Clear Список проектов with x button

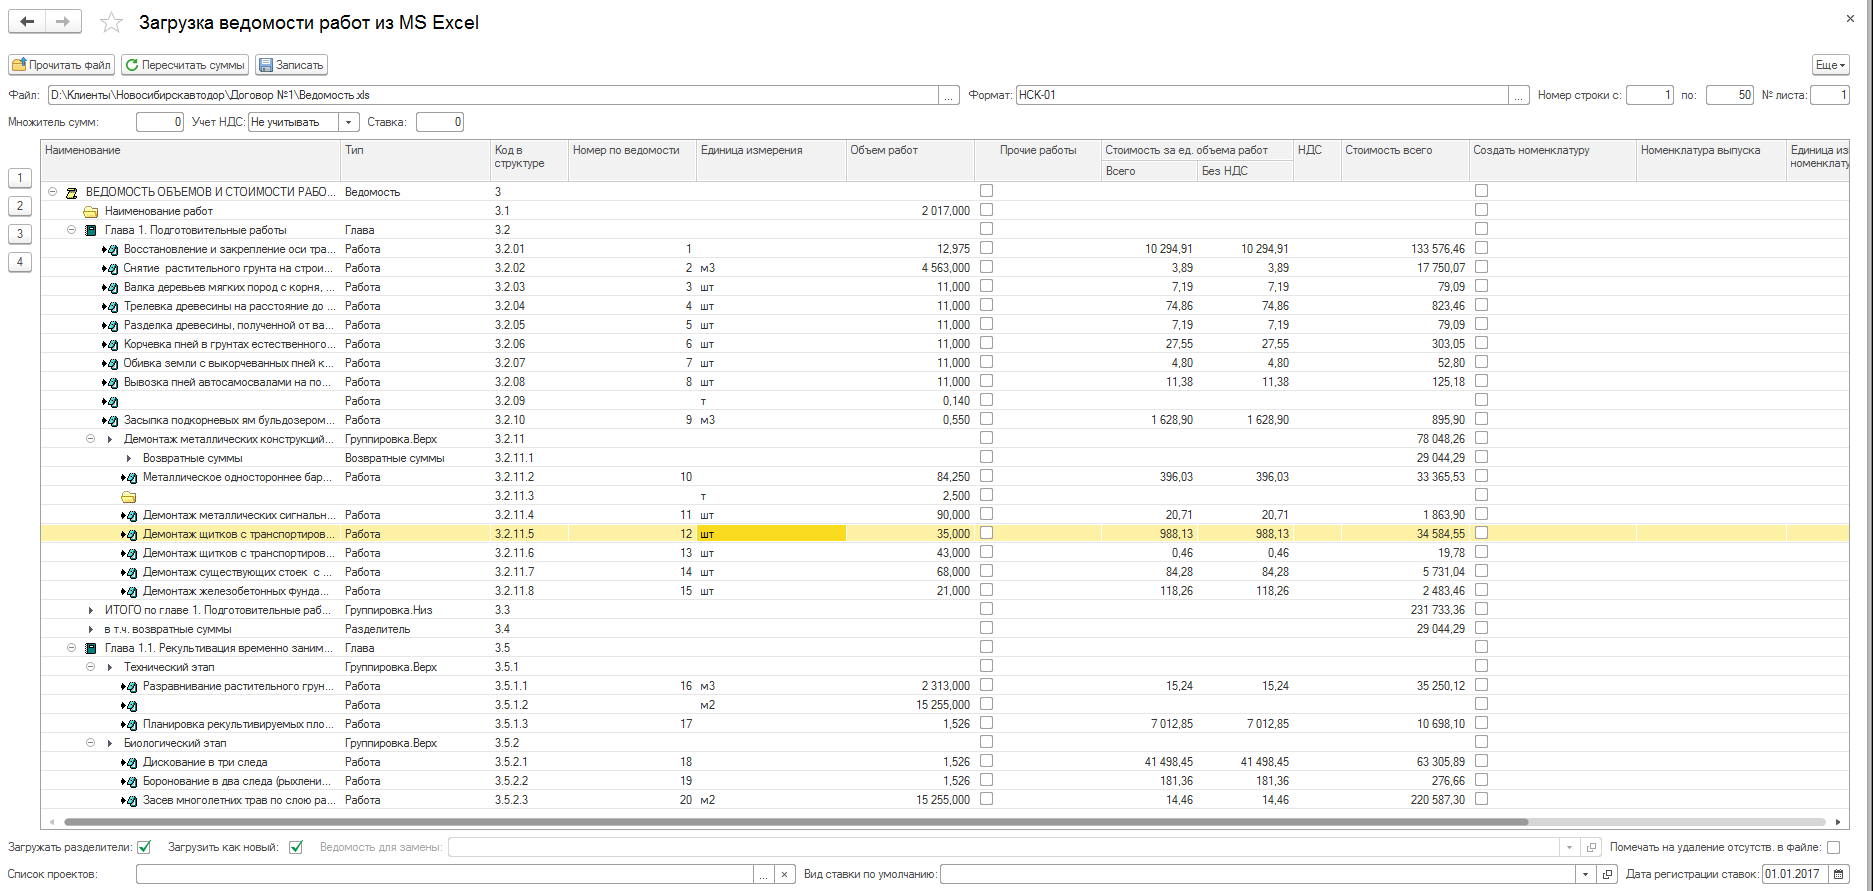point(785,874)
